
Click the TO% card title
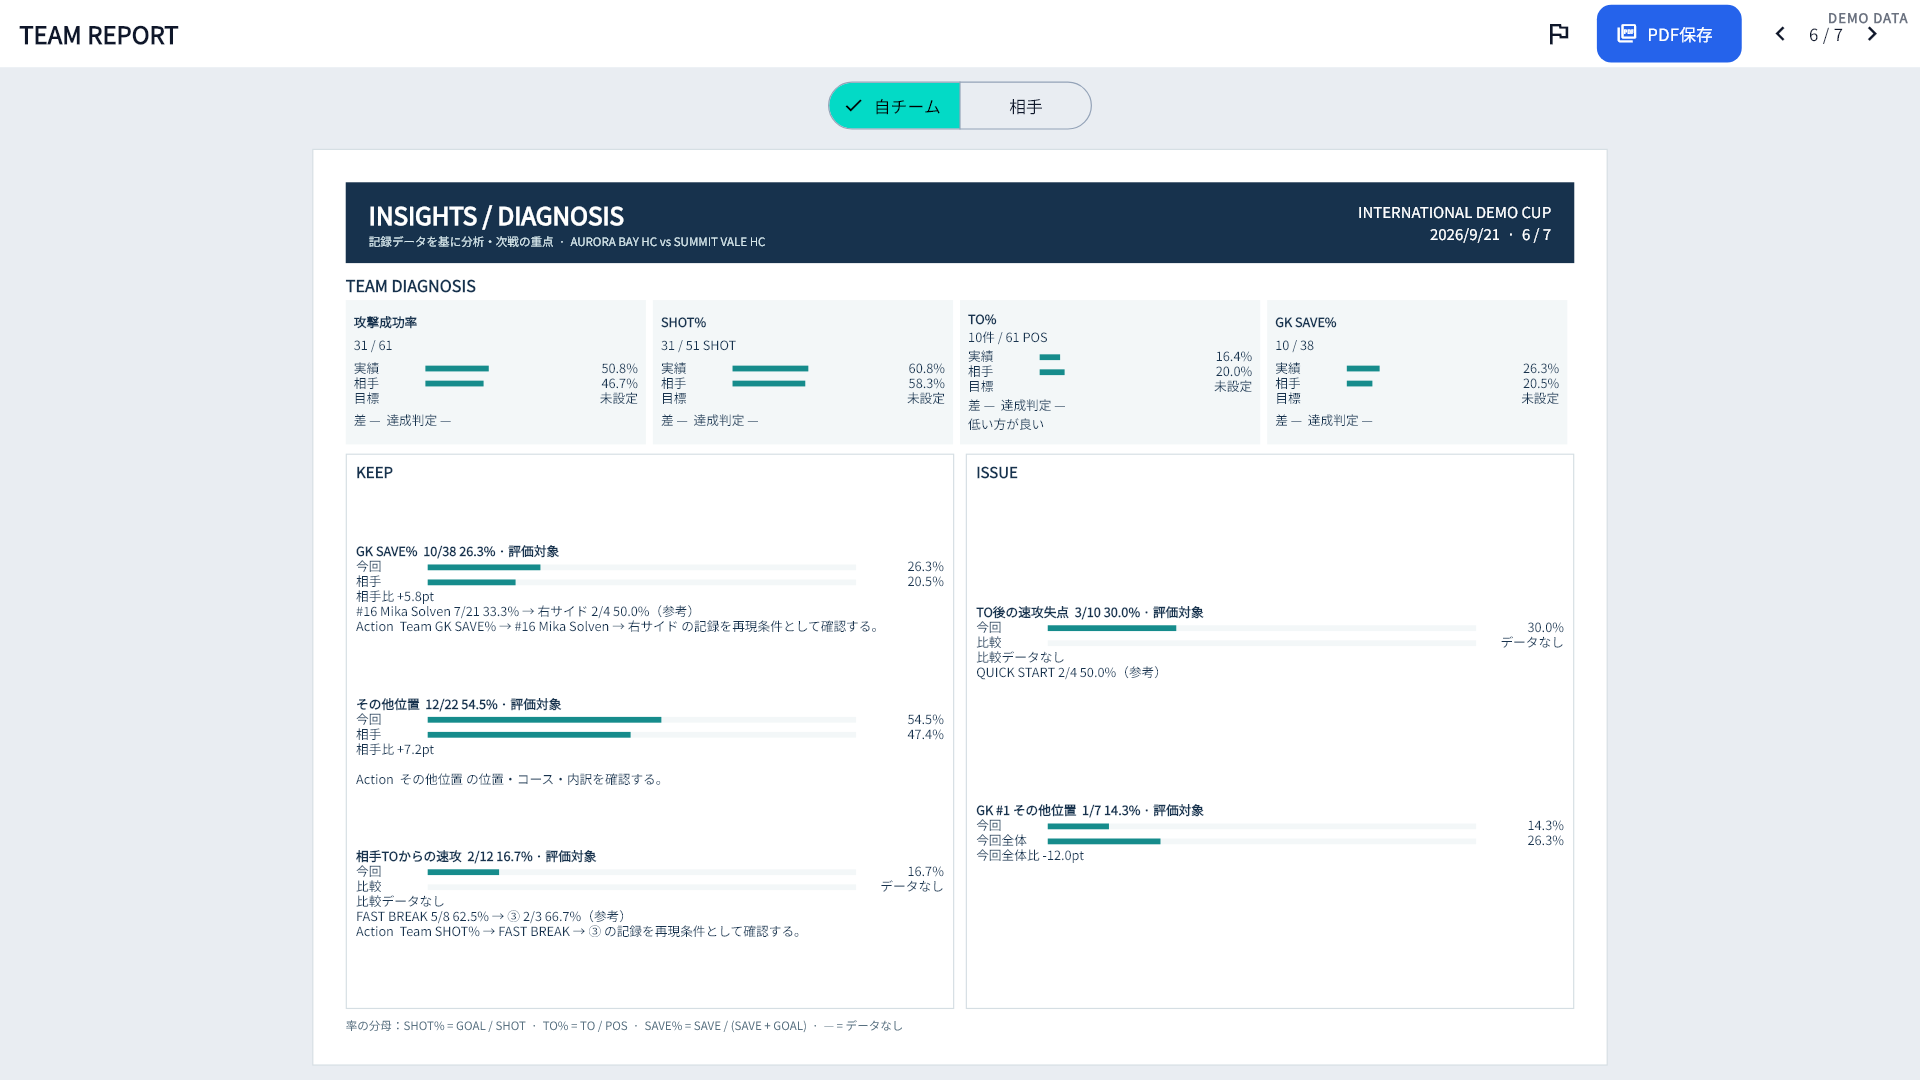[x=982, y=320]
